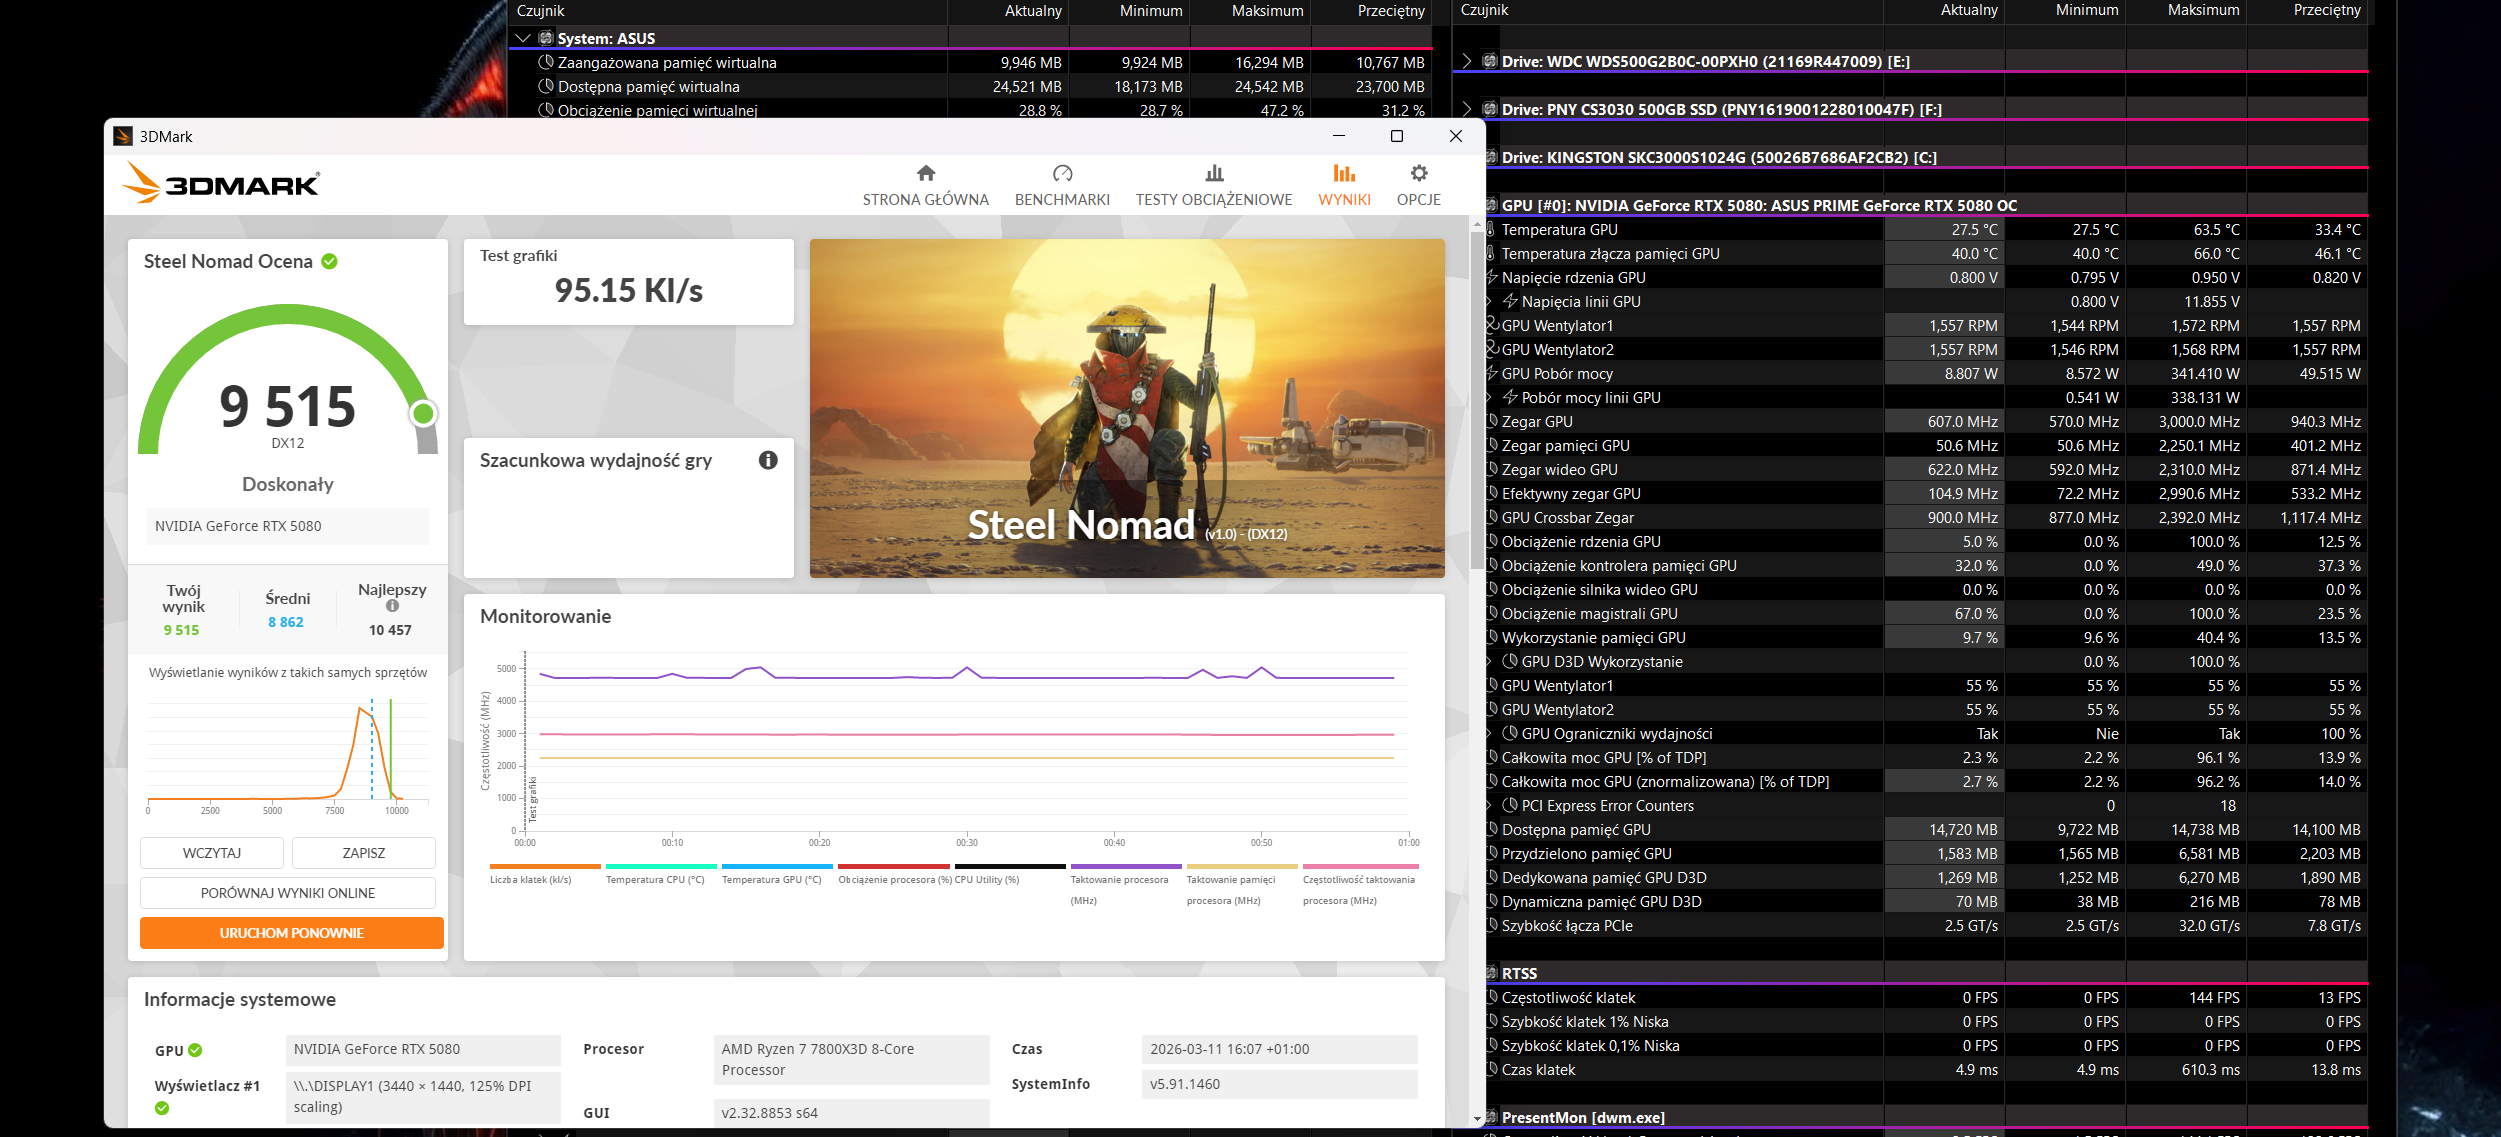Click info icon beside Szacunkowa wydajność gry

click(768, 460)
